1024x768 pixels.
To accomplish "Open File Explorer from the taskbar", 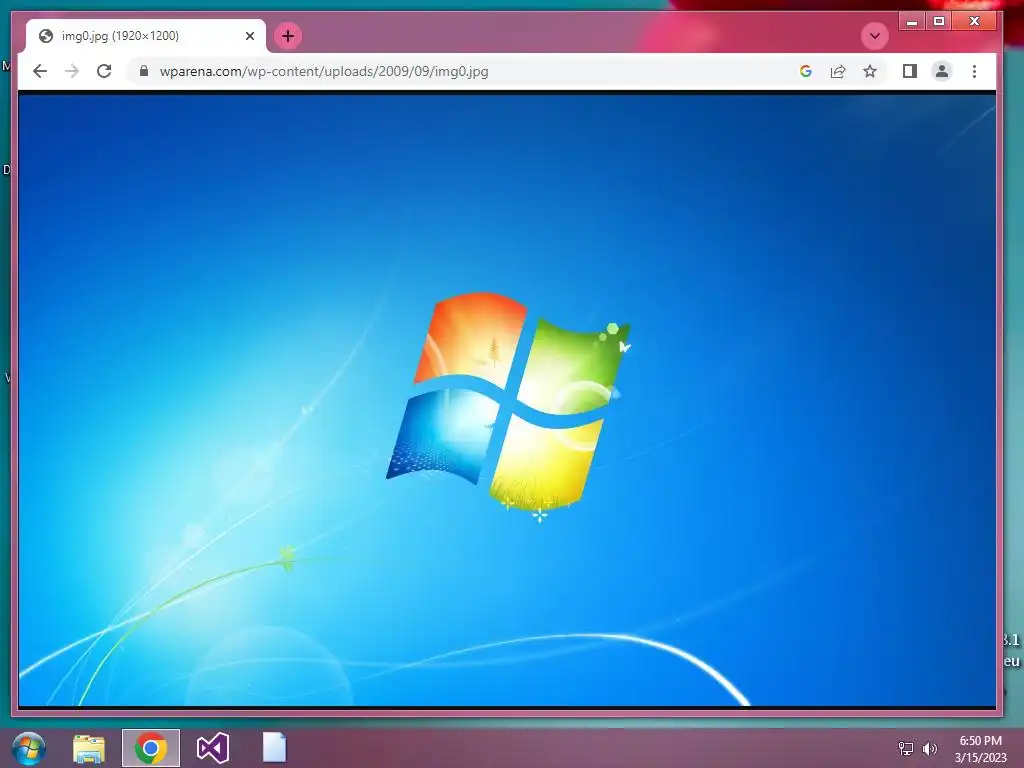I will click(x=89, y=748).
